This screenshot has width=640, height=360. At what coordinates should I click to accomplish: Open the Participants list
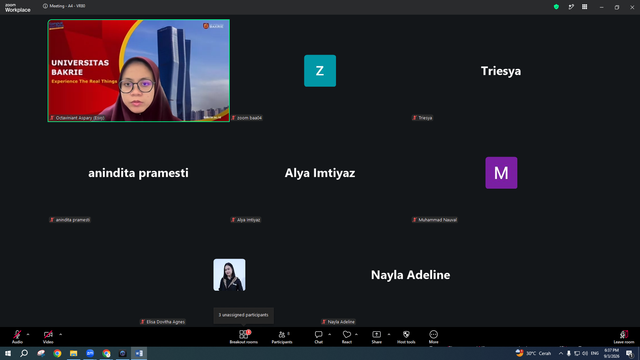click(x=282, y=337)
